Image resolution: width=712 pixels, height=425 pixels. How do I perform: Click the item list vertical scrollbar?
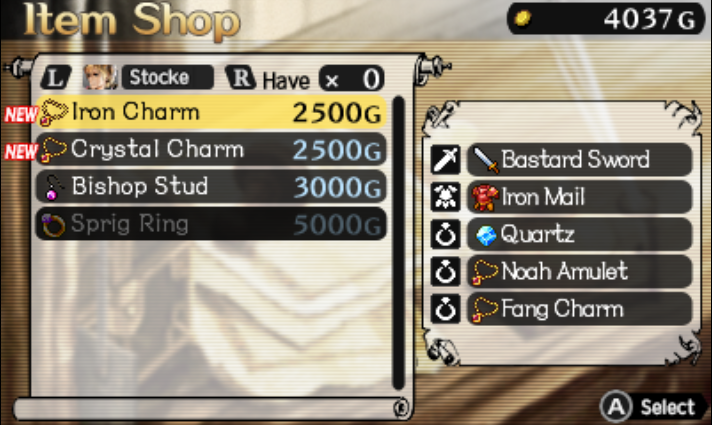(x=398, y=242)
